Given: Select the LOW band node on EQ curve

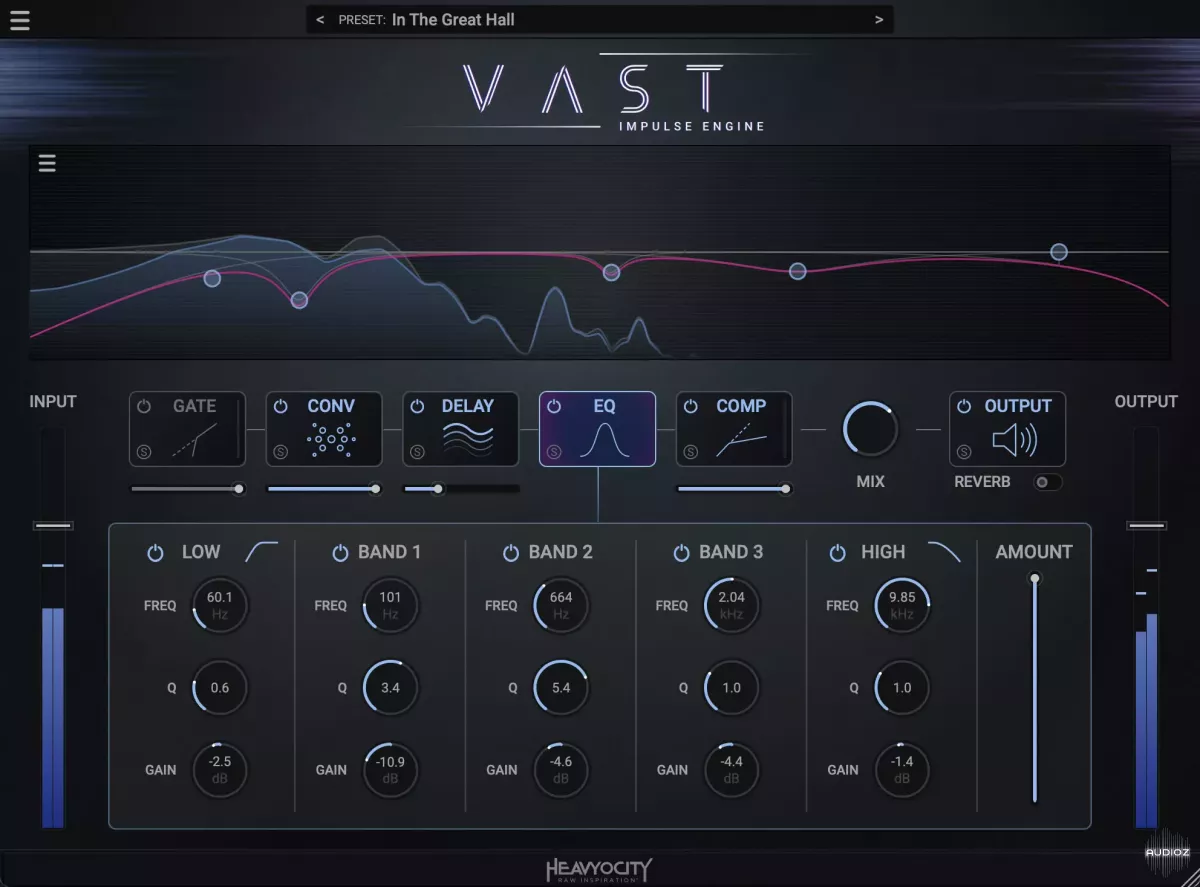Looking at the screenshot, I should point(212,278).
